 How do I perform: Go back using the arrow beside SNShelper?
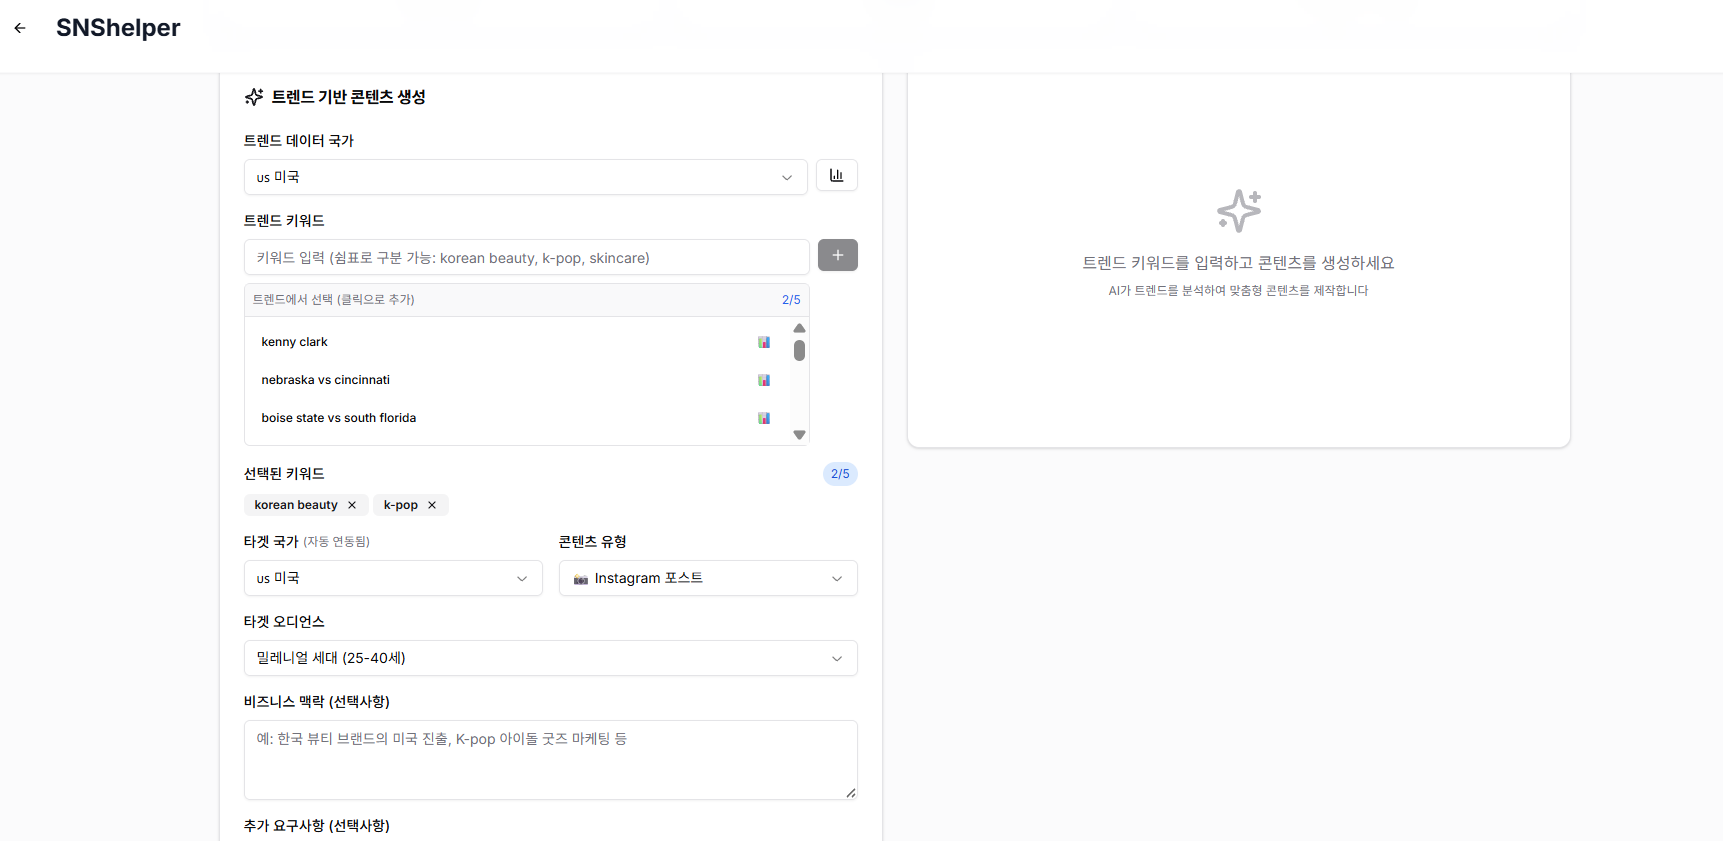point(20,28)
